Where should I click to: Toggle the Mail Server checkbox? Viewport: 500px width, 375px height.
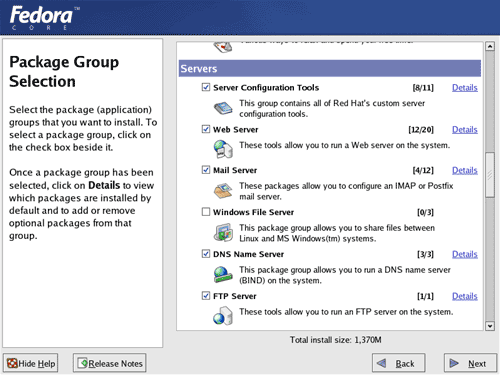click(206, 170)
